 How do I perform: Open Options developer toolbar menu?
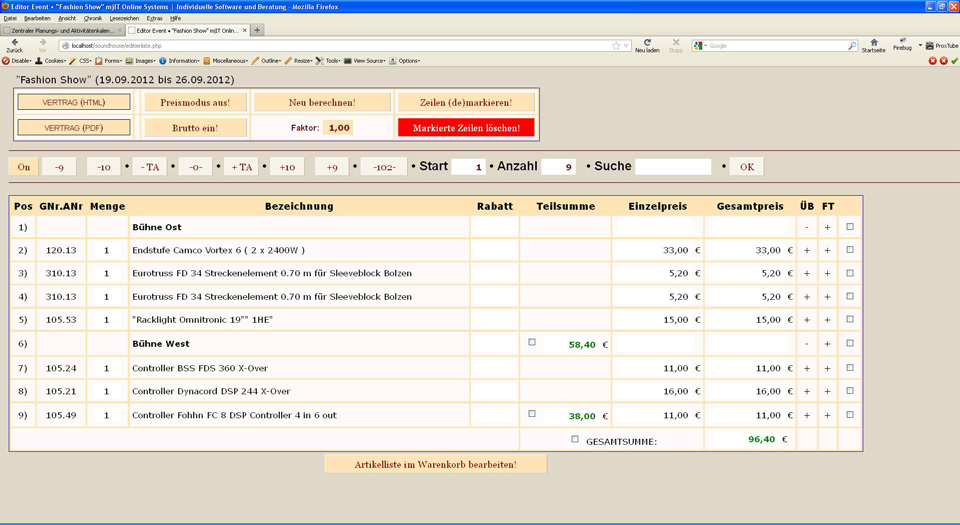[x=405, y=61]
